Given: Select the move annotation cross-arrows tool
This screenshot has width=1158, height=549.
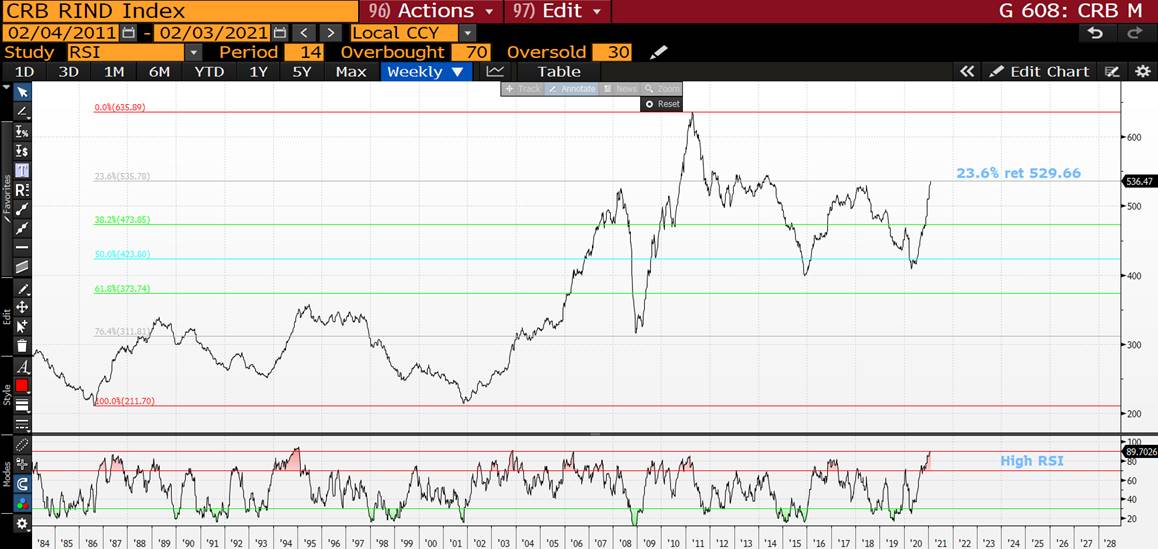Looking at the screenshot, I should [x=22, y=307].
